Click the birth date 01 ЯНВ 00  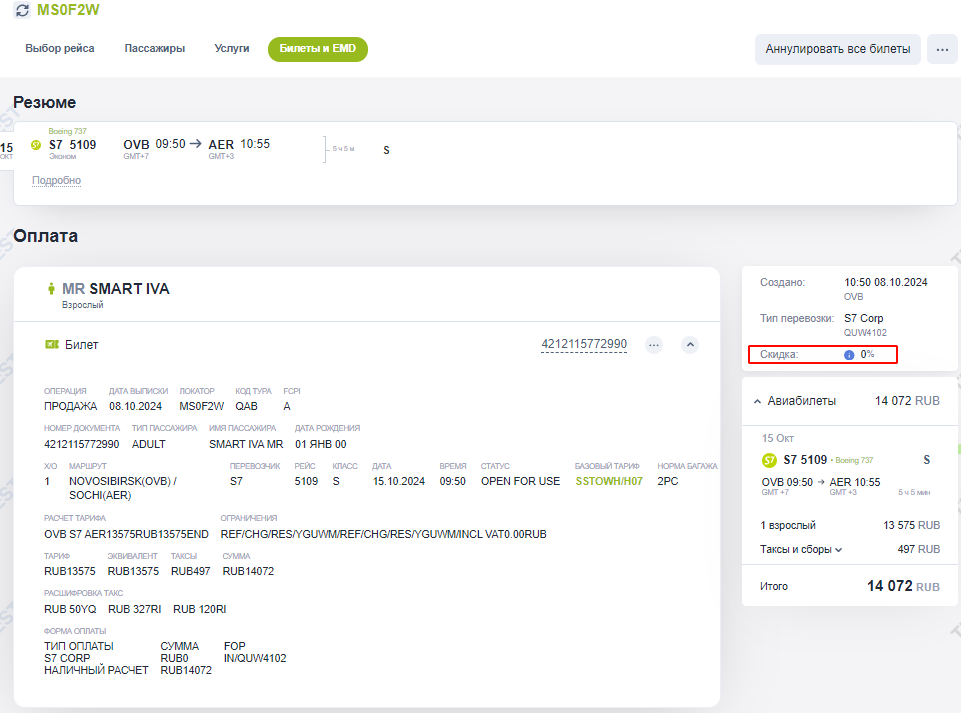pyautogui.click(x=321, y=444)
